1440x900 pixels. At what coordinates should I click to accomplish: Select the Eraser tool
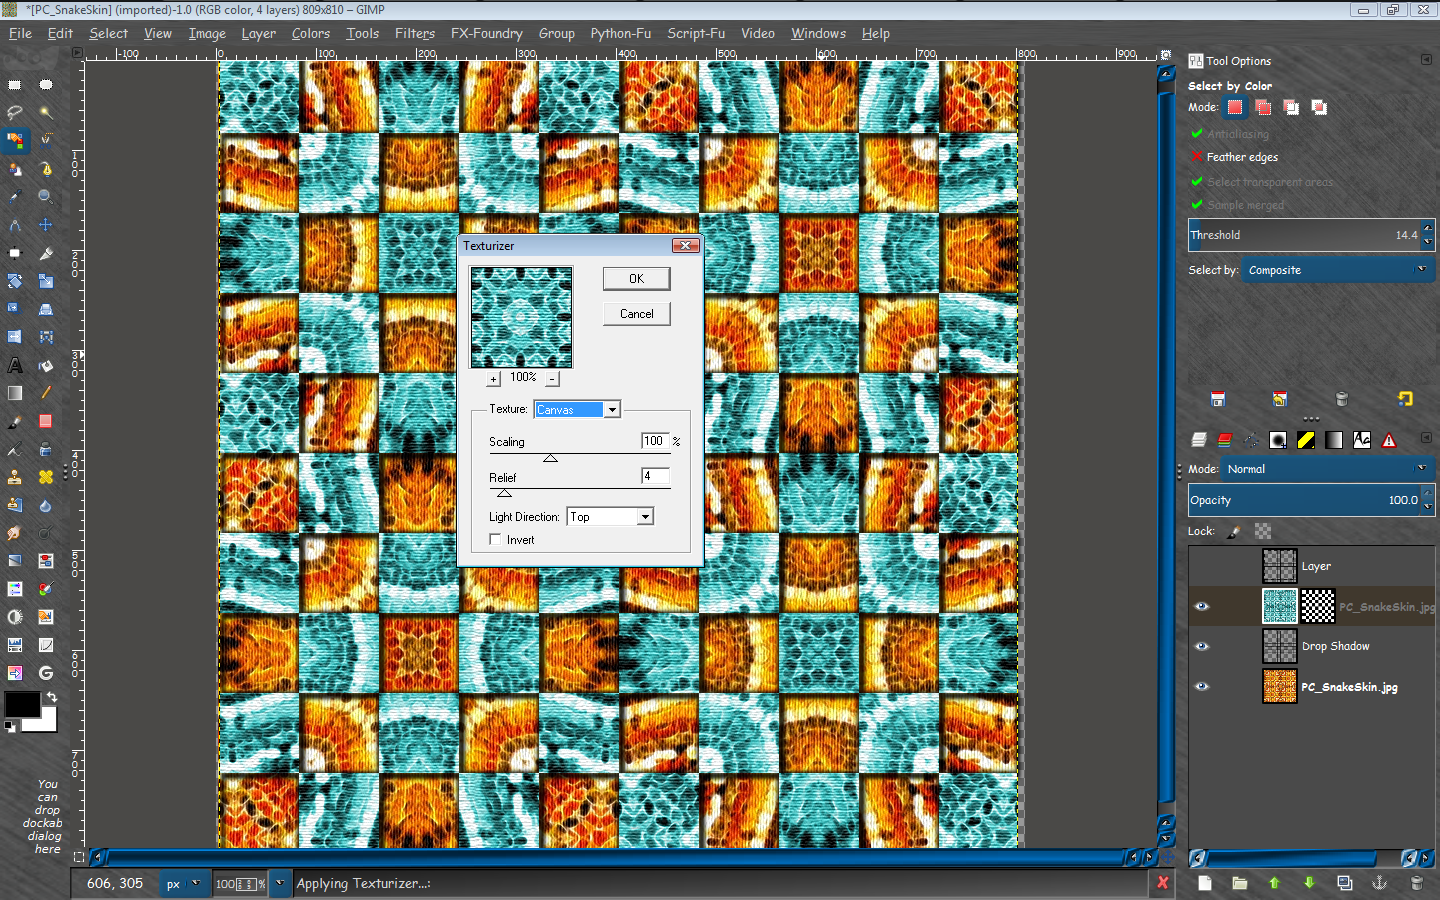[46, 421]
